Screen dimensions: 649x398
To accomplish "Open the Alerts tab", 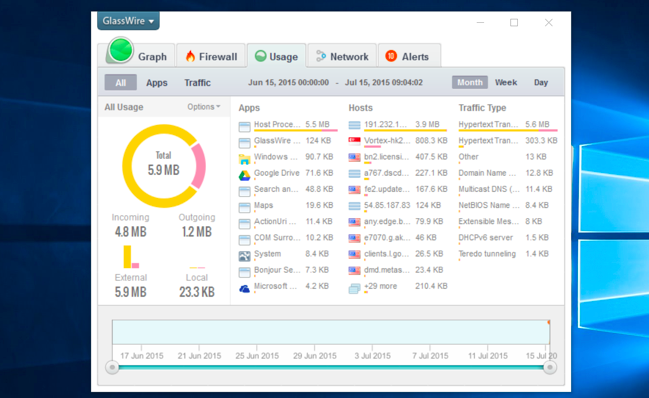I will pos(409,56).
